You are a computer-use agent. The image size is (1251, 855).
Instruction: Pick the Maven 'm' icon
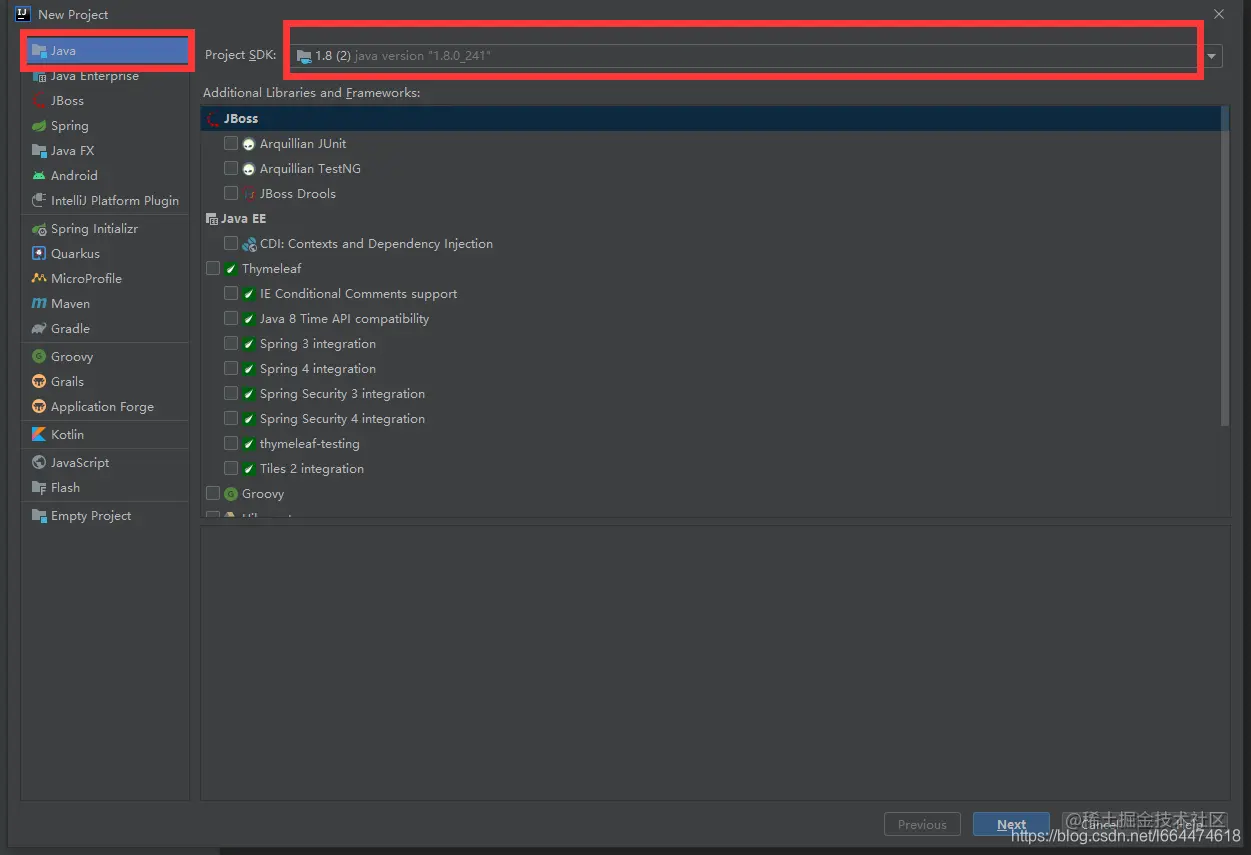(x=39, y=304)
